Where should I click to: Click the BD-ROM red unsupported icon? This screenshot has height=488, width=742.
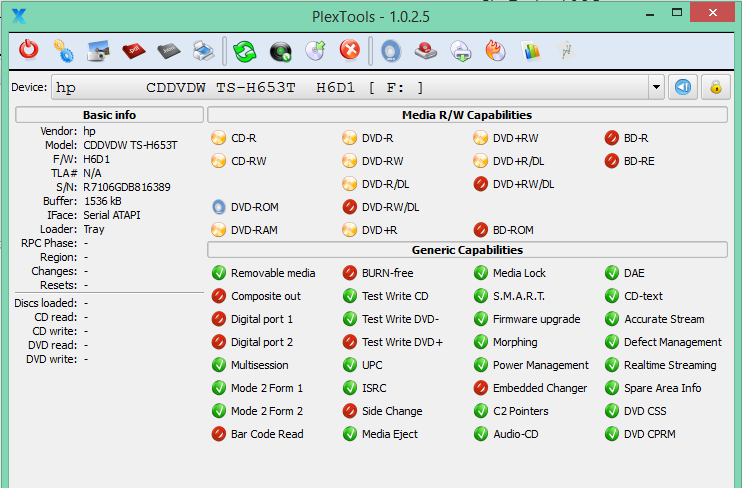click(x=481, y=230)
